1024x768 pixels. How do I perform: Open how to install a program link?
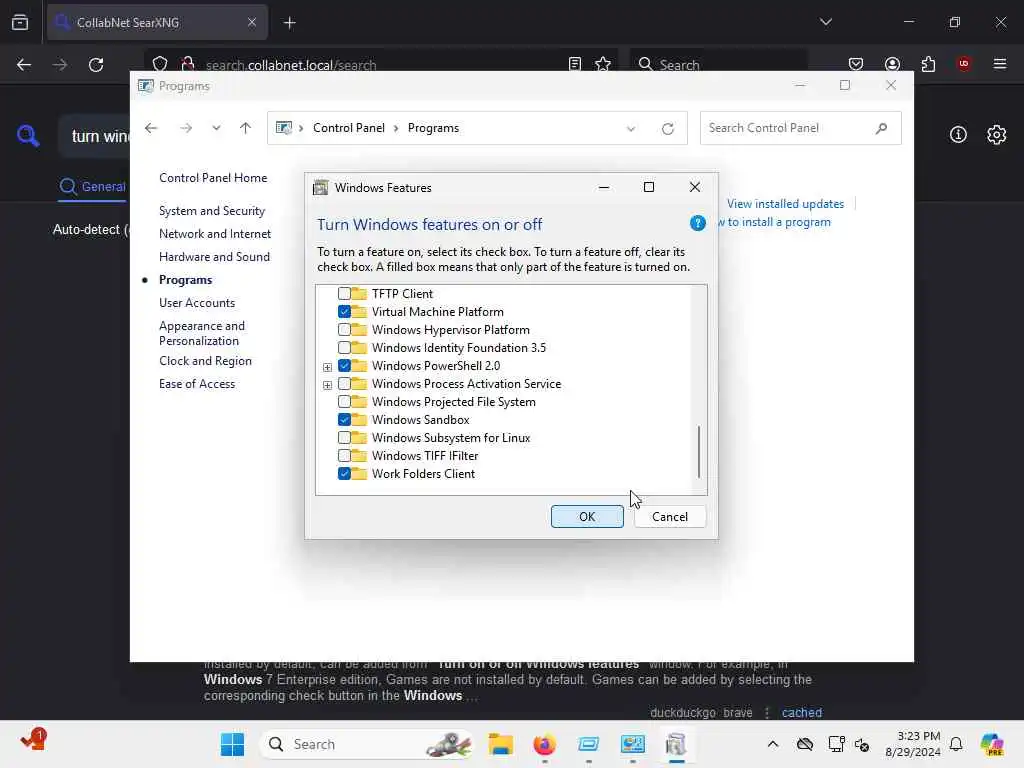[x=775, y=222]
